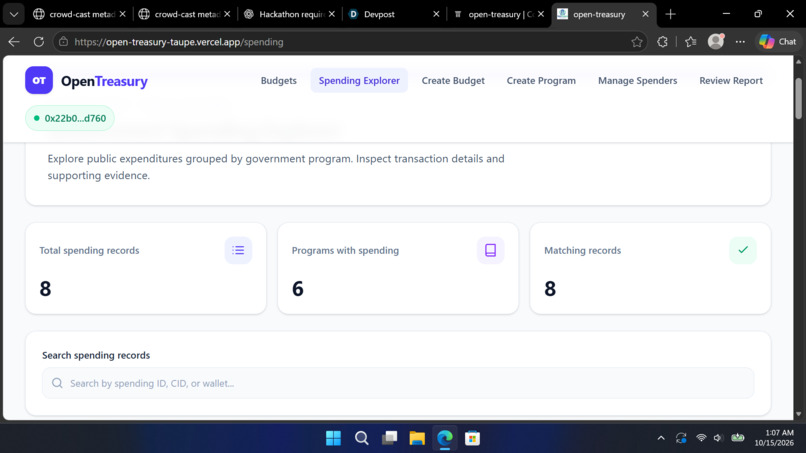Open the Windows Start menu
The image size is (806, 453).
point(333,438)
